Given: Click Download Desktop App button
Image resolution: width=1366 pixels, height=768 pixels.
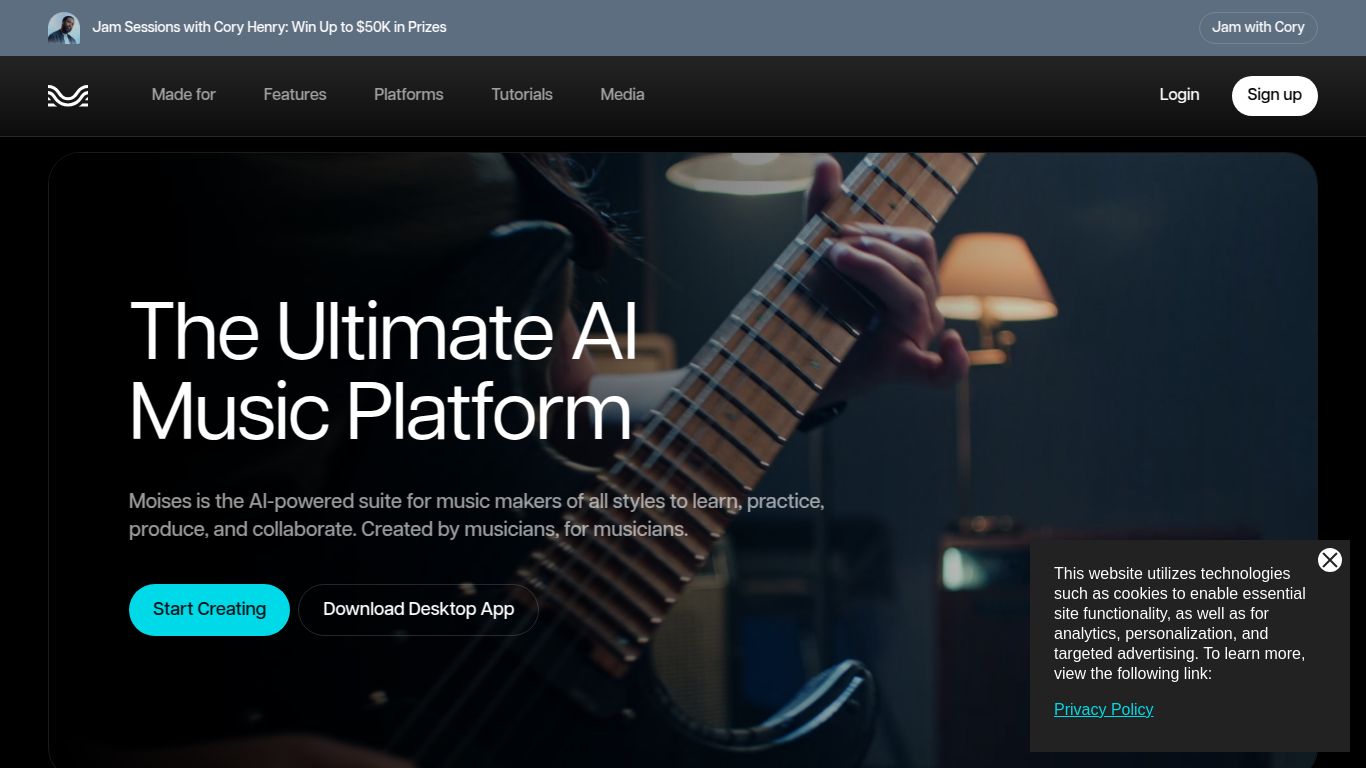Looking at the screenshot, I should [418, 609].
